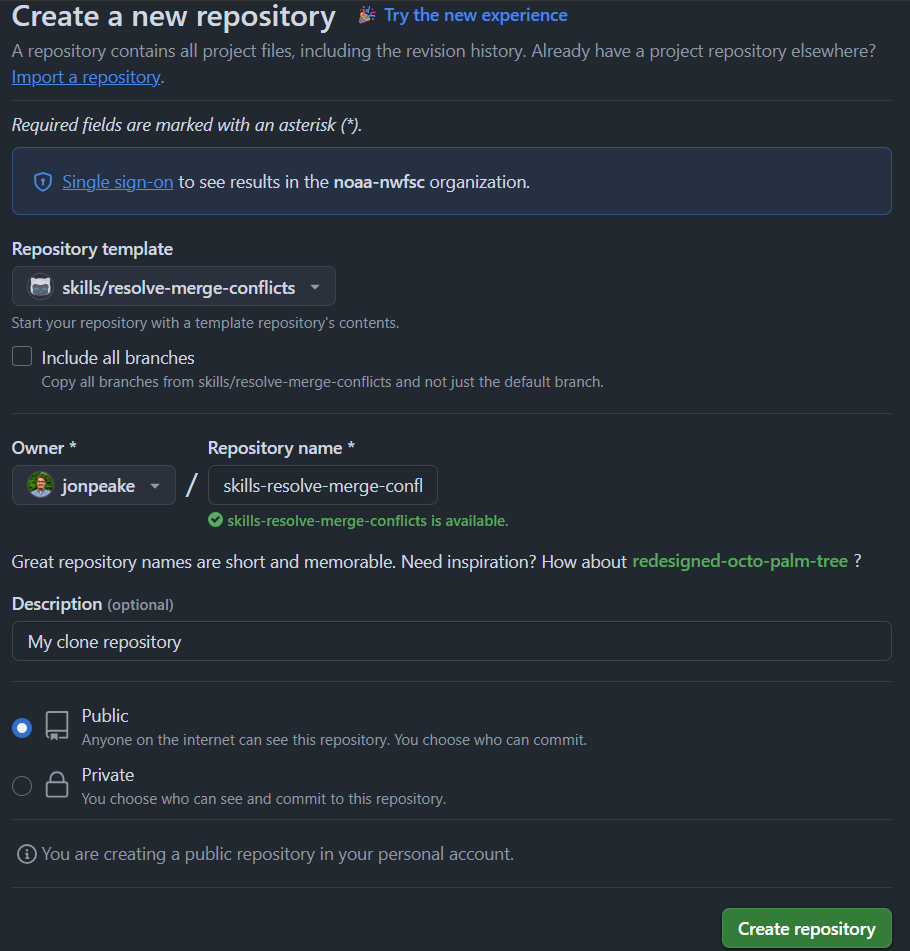
Task: Click the Octocat avatar in template selector
Action: (x=41, y=286)
